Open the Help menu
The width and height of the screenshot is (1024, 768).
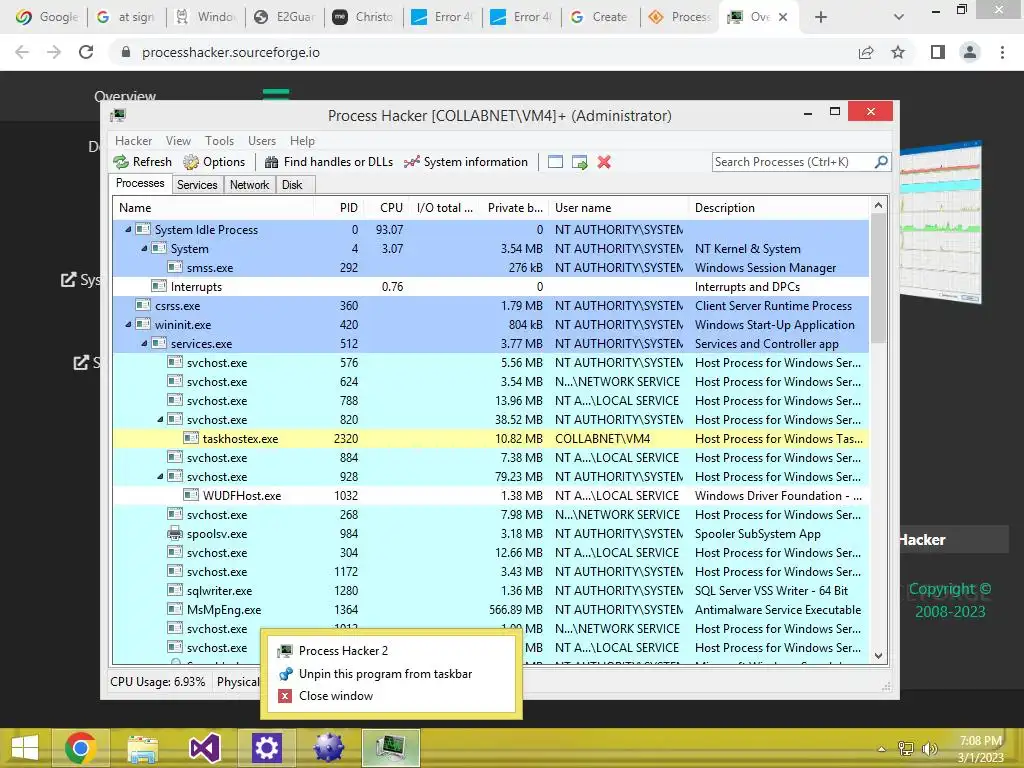pos(302,141)
